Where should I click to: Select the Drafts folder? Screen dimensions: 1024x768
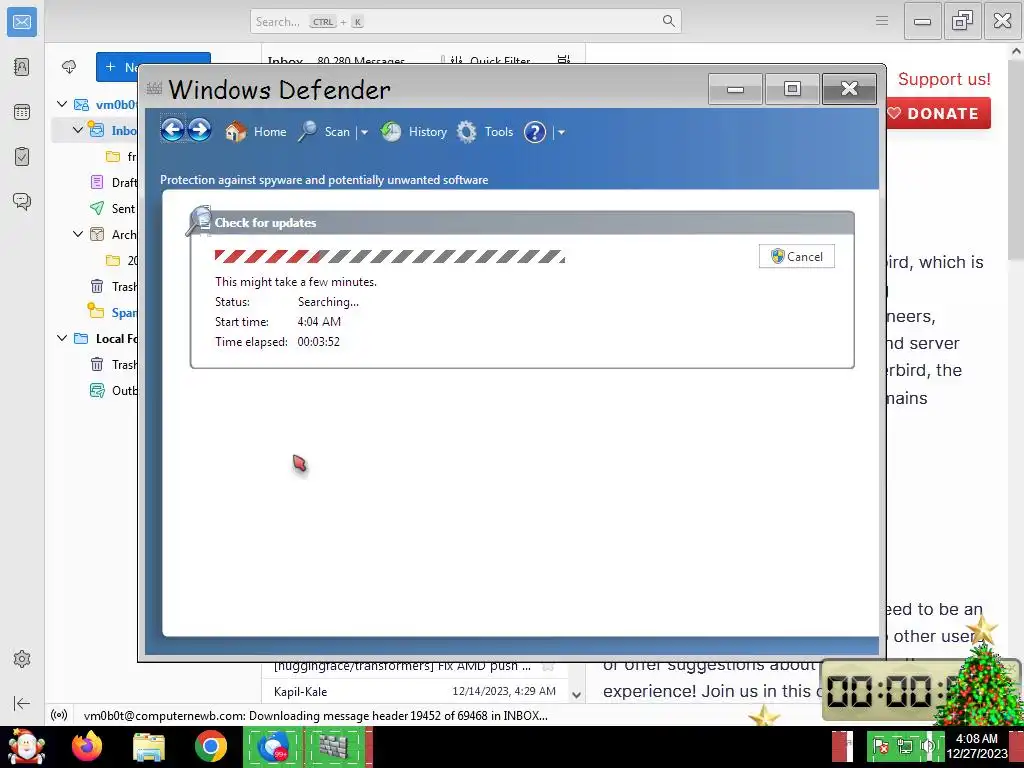[112, 182]
